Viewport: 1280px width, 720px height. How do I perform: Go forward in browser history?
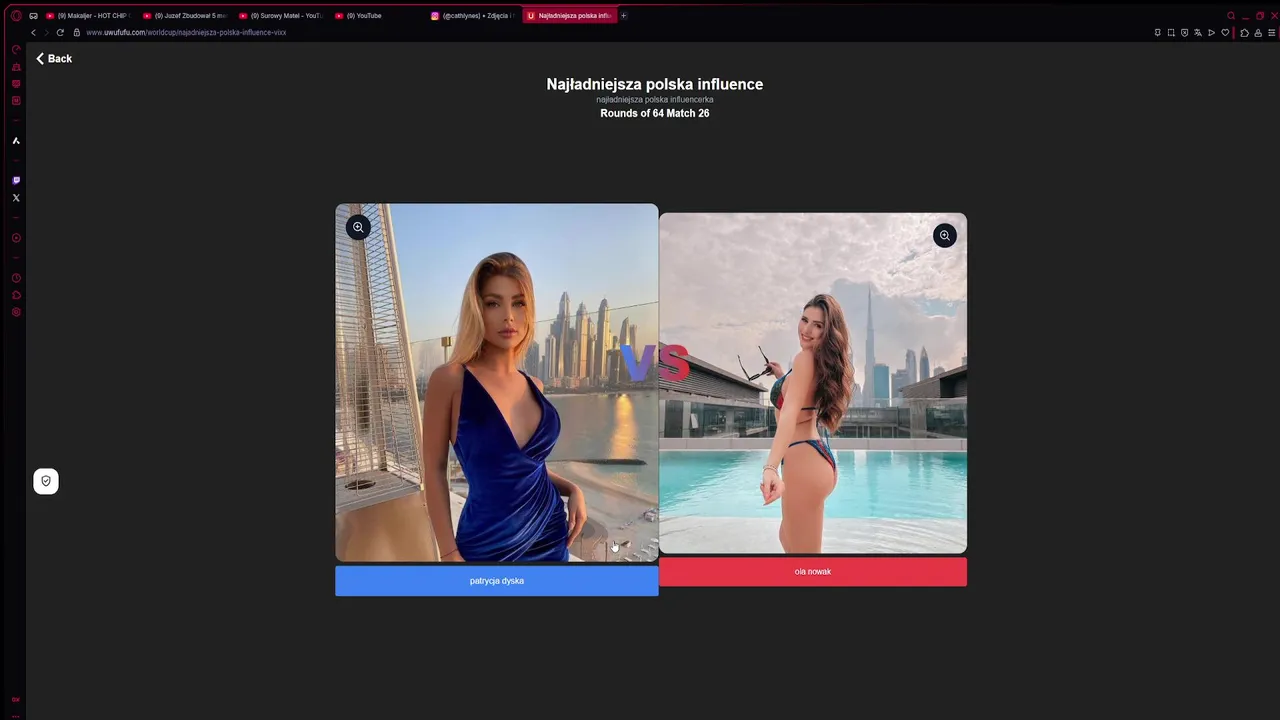coord(46,32)
